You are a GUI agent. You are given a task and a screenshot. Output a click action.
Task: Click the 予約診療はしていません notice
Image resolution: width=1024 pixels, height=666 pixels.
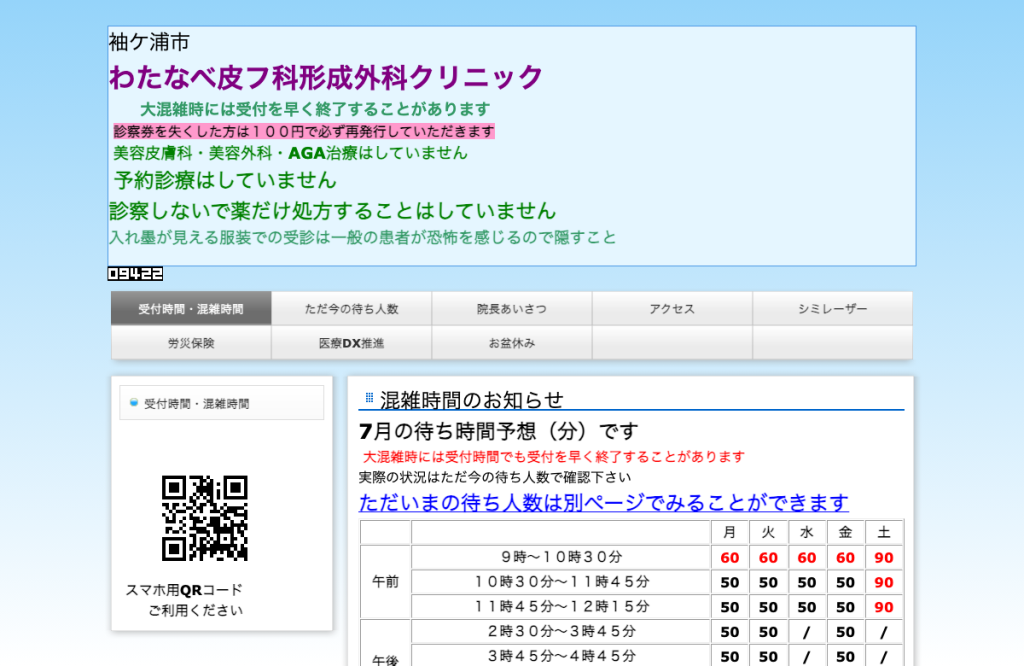click(x=225, y=180)
